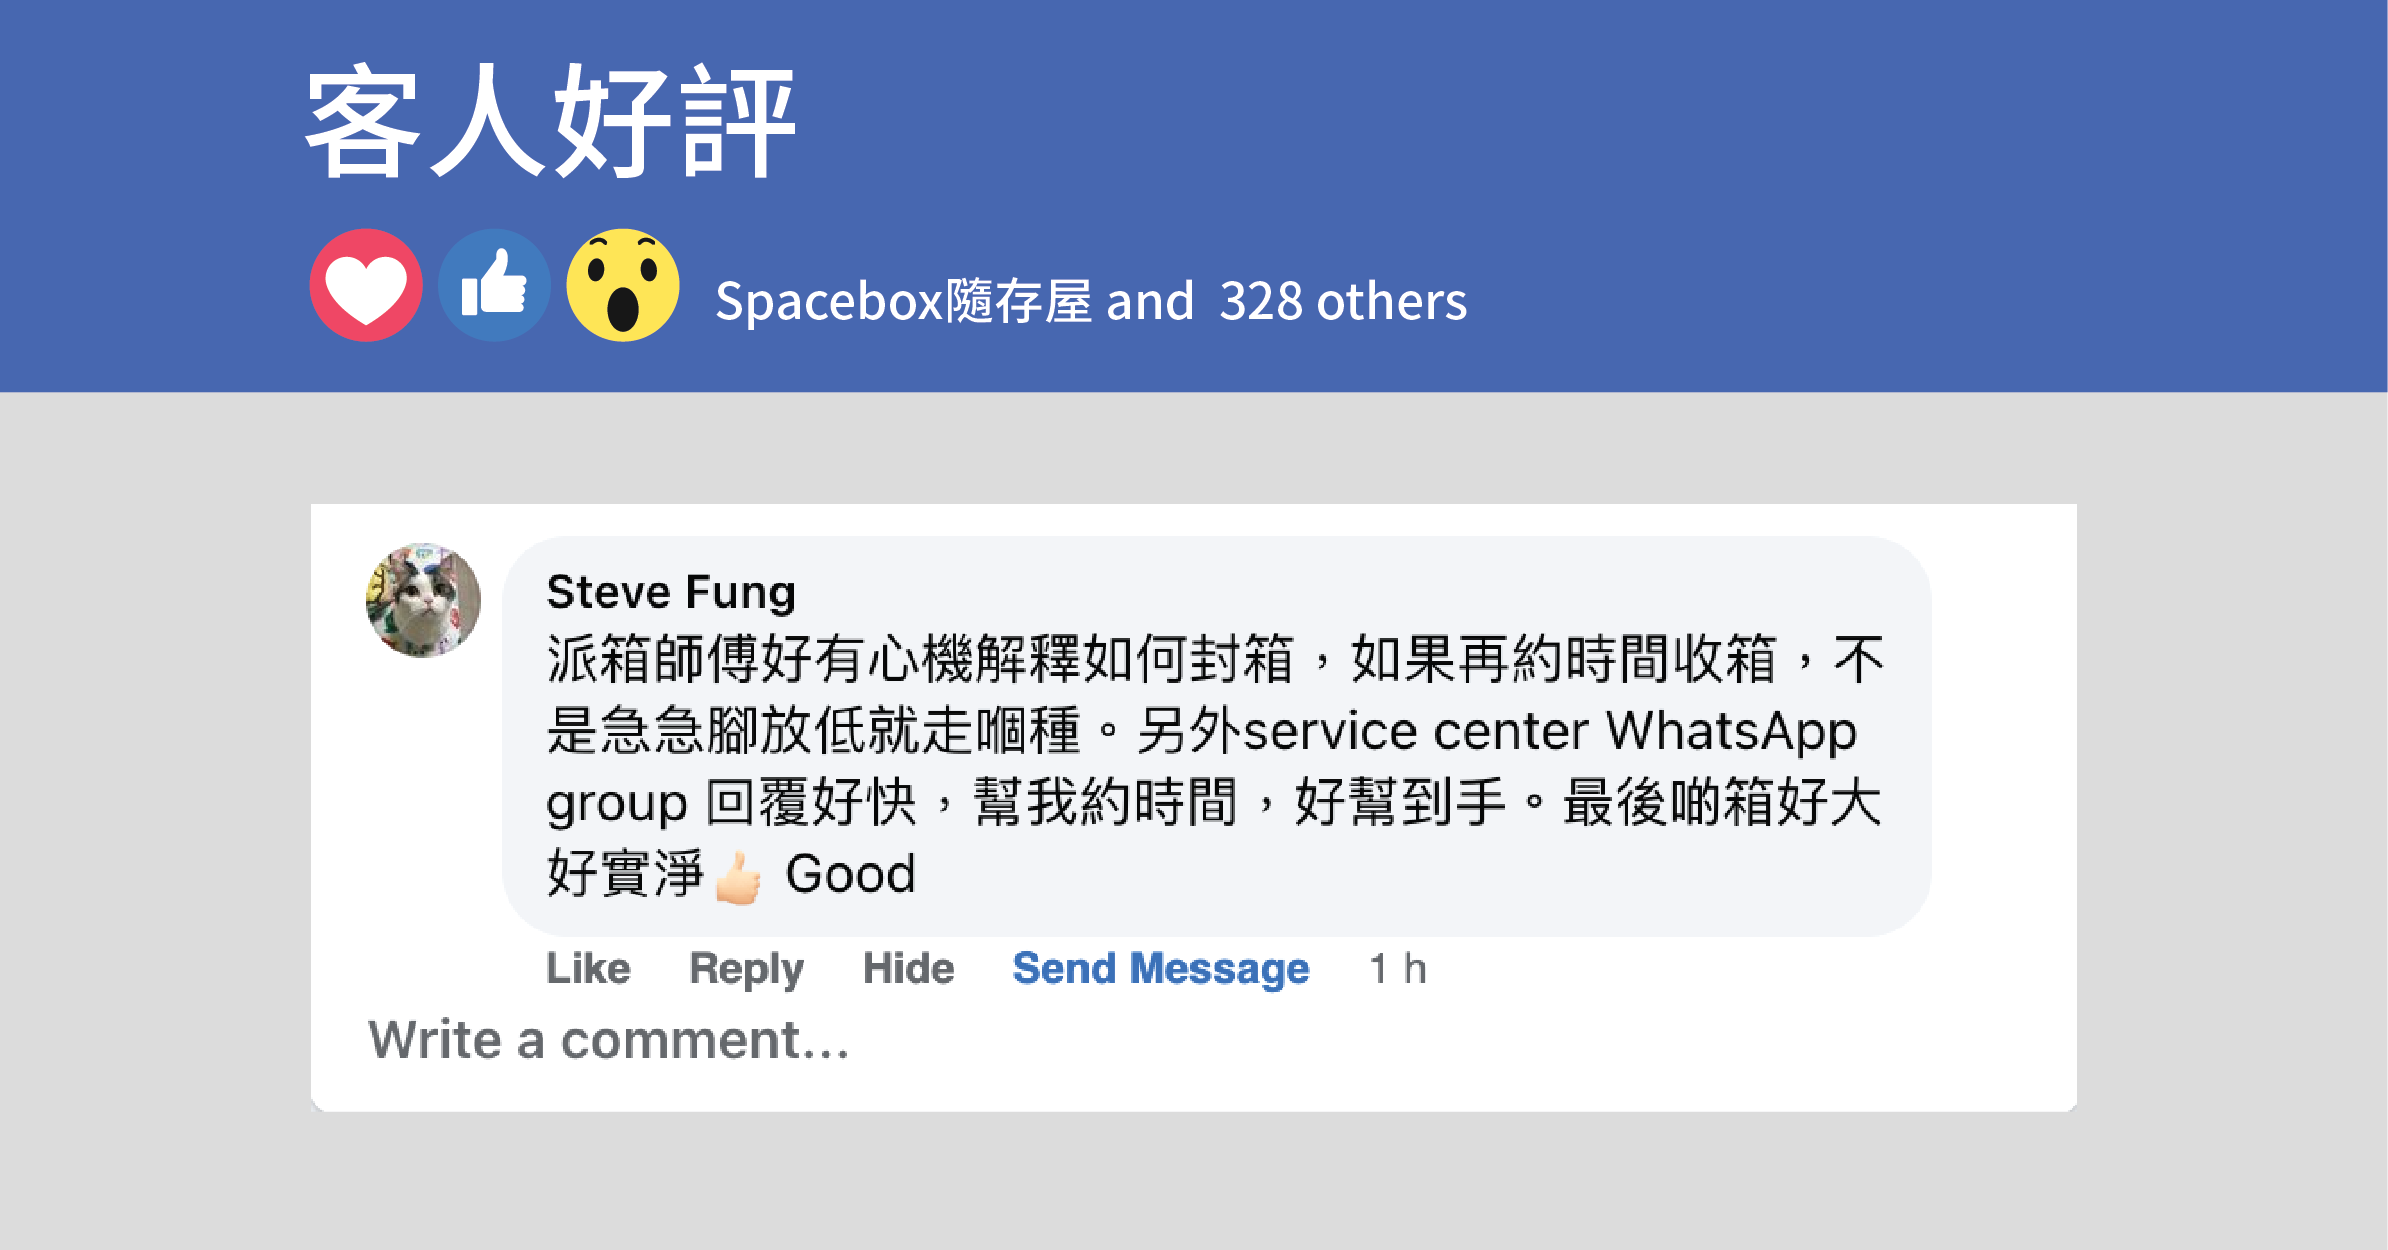Click the thumbs-up emoji in the comment
Viewport: 2388px width, 1250px height.
click(738, 878)
